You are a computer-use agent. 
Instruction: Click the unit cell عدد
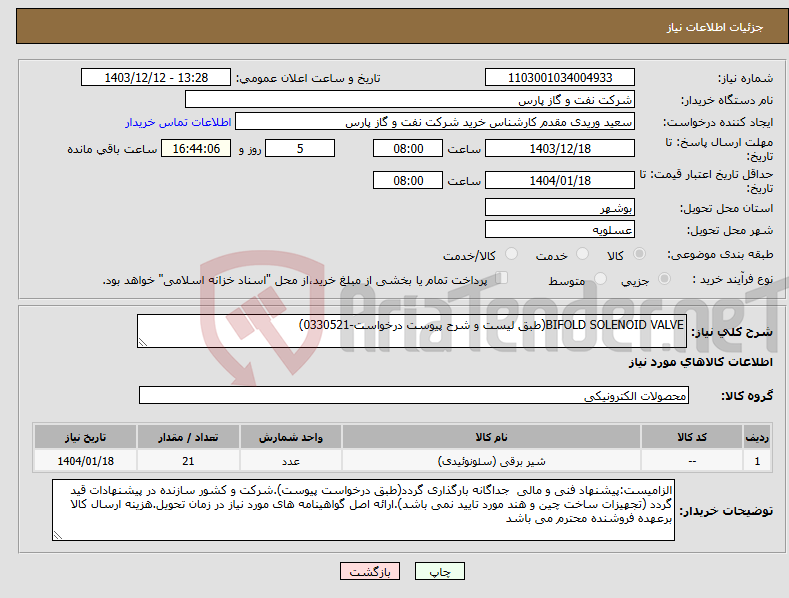pos(291,461)
